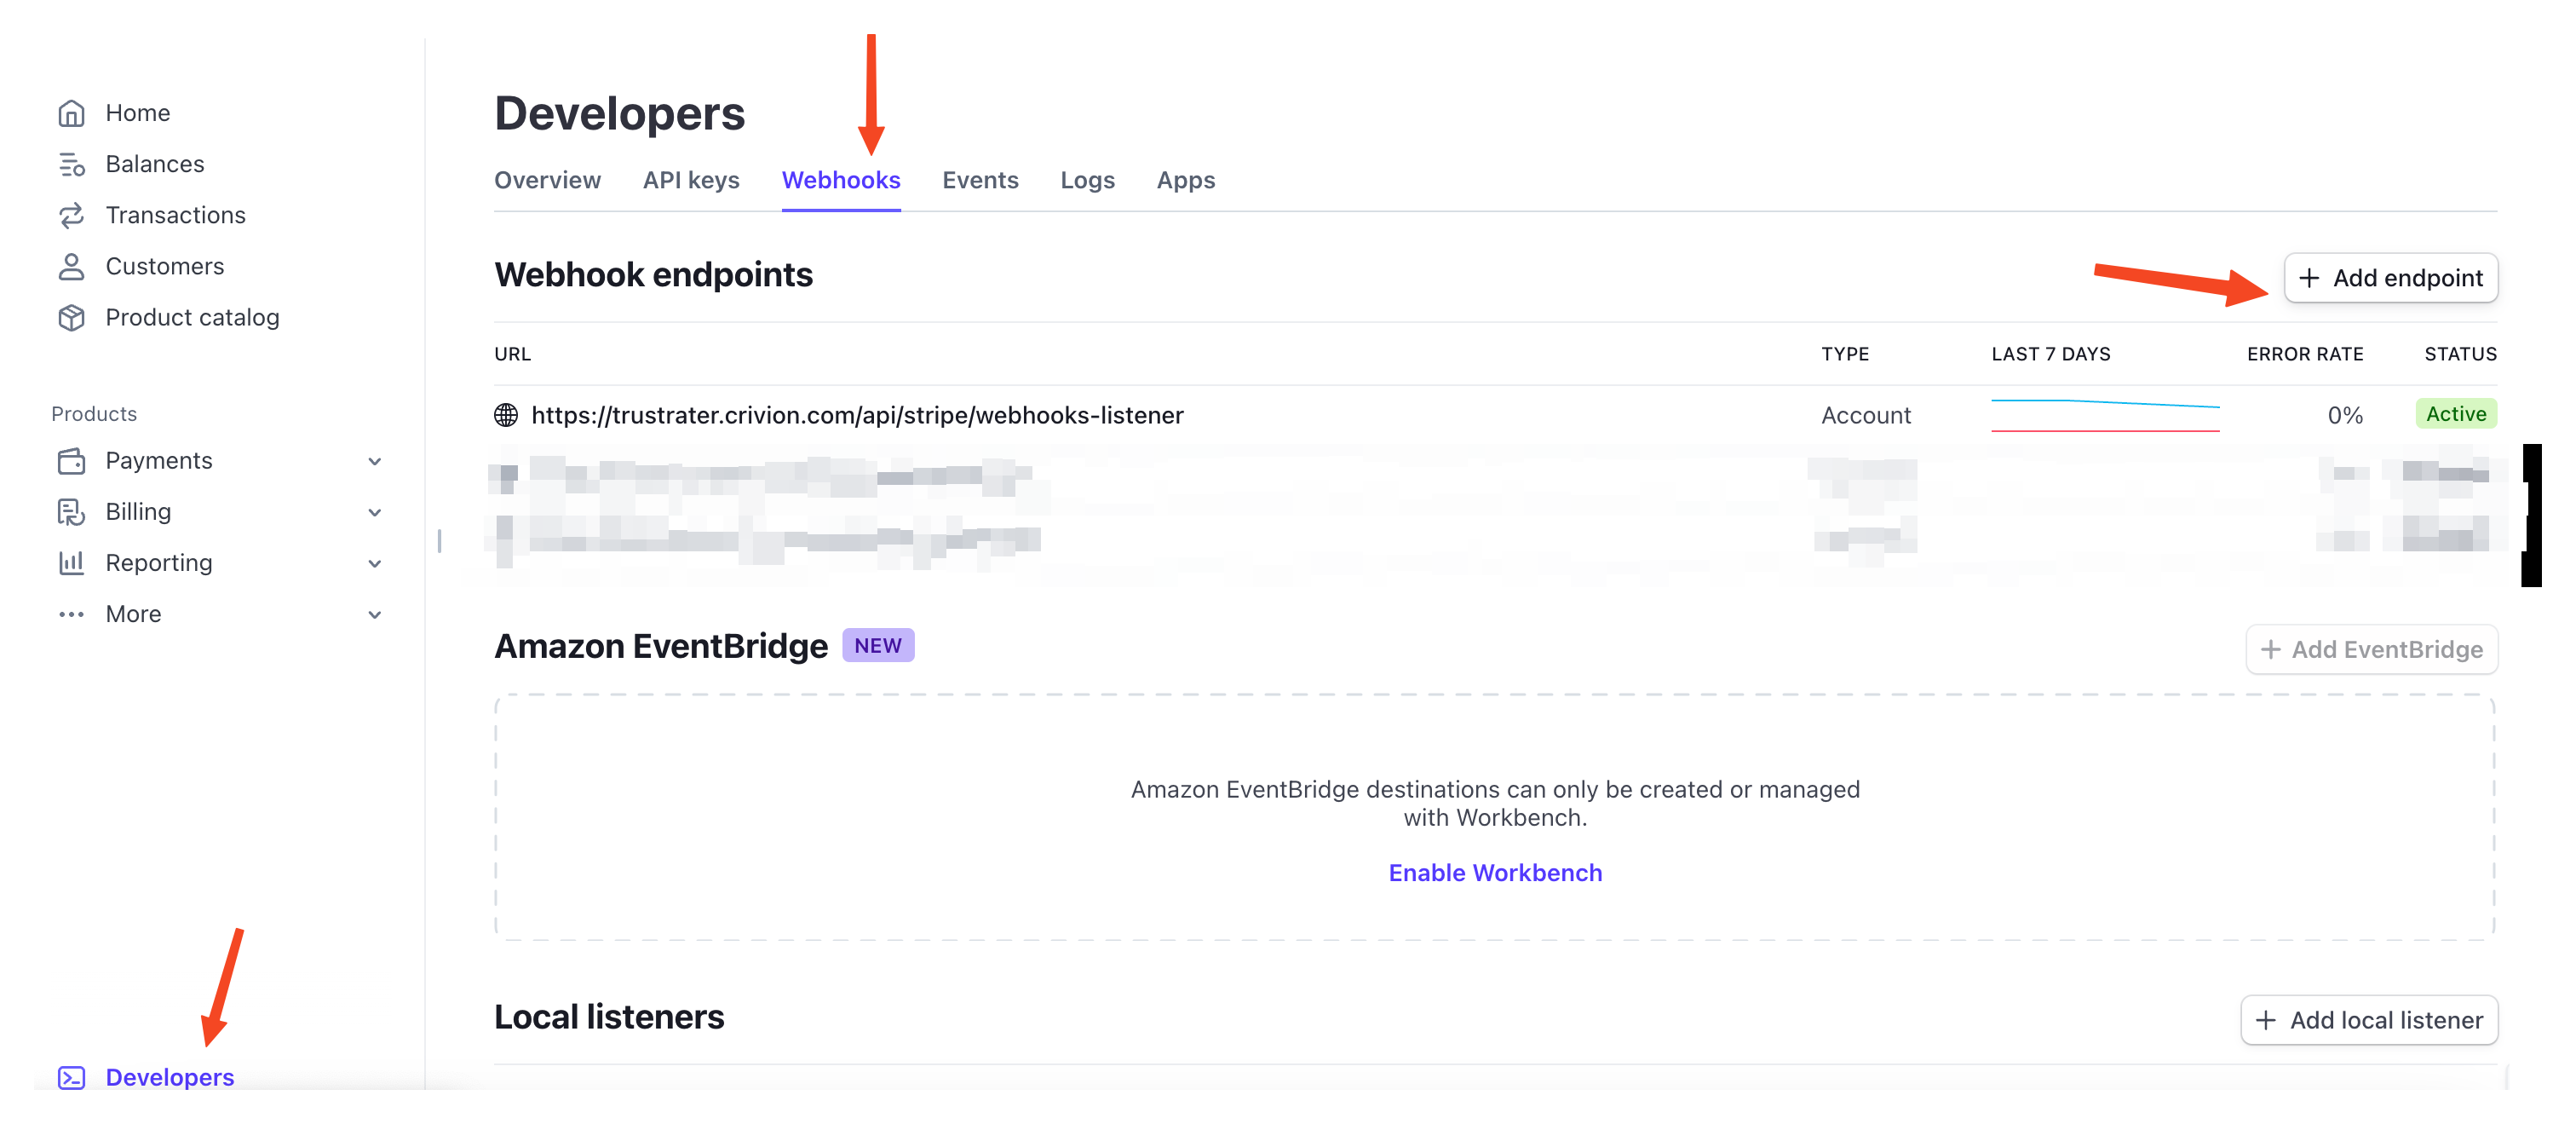The image size is (2576, 1124).
Task: Open the trustrater webhooks-listener endpoint row
Action: click(857, 415)
